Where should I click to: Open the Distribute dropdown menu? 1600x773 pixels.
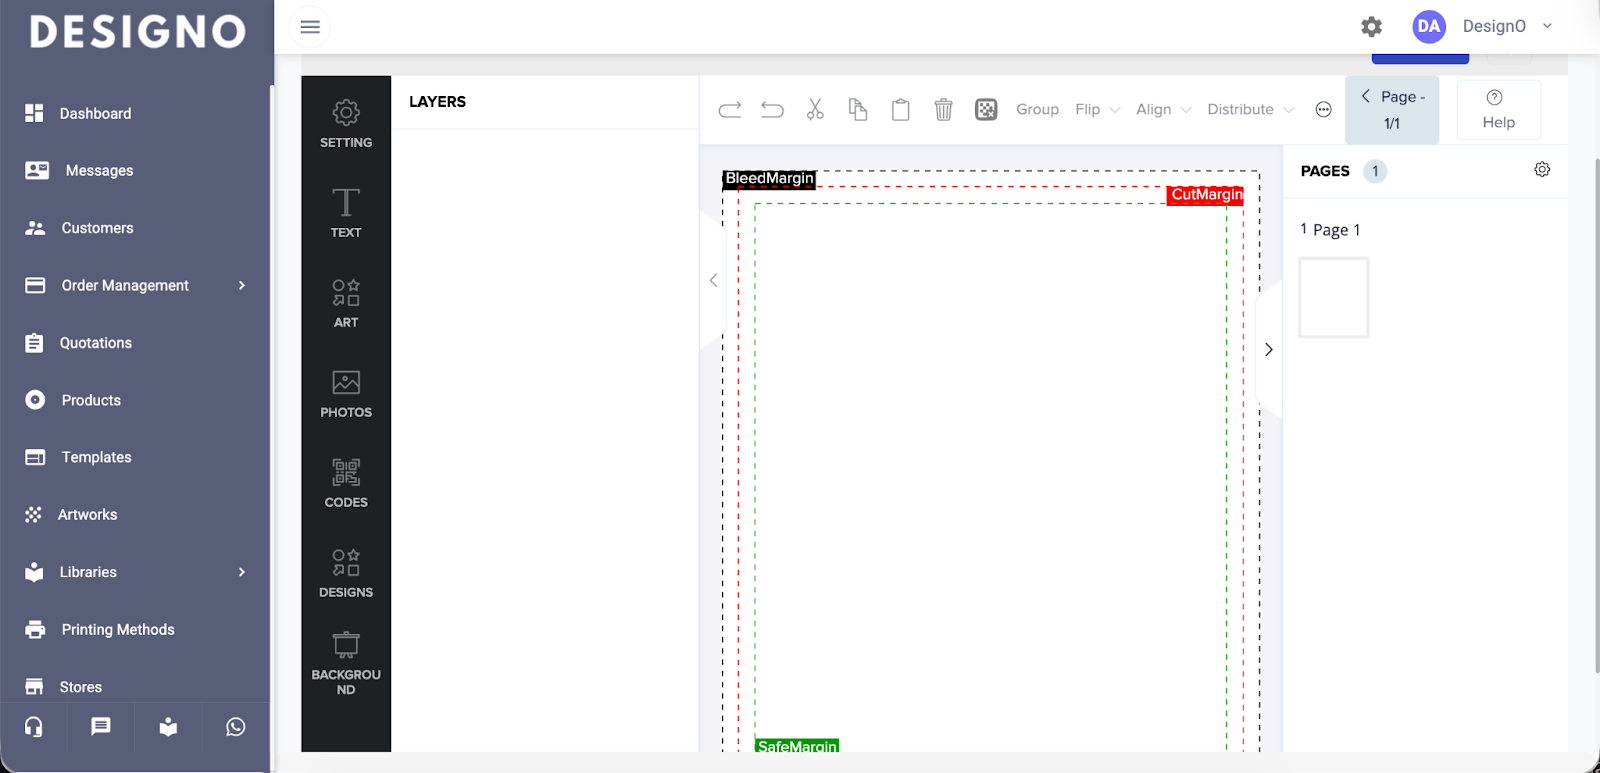pos(1250,110)
